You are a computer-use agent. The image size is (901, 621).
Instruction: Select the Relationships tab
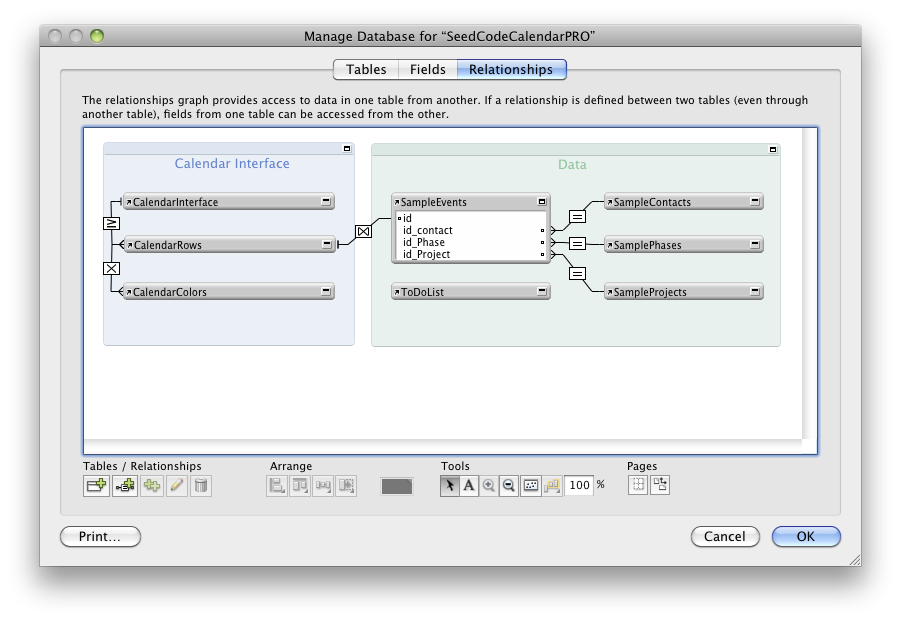[511, 70]
